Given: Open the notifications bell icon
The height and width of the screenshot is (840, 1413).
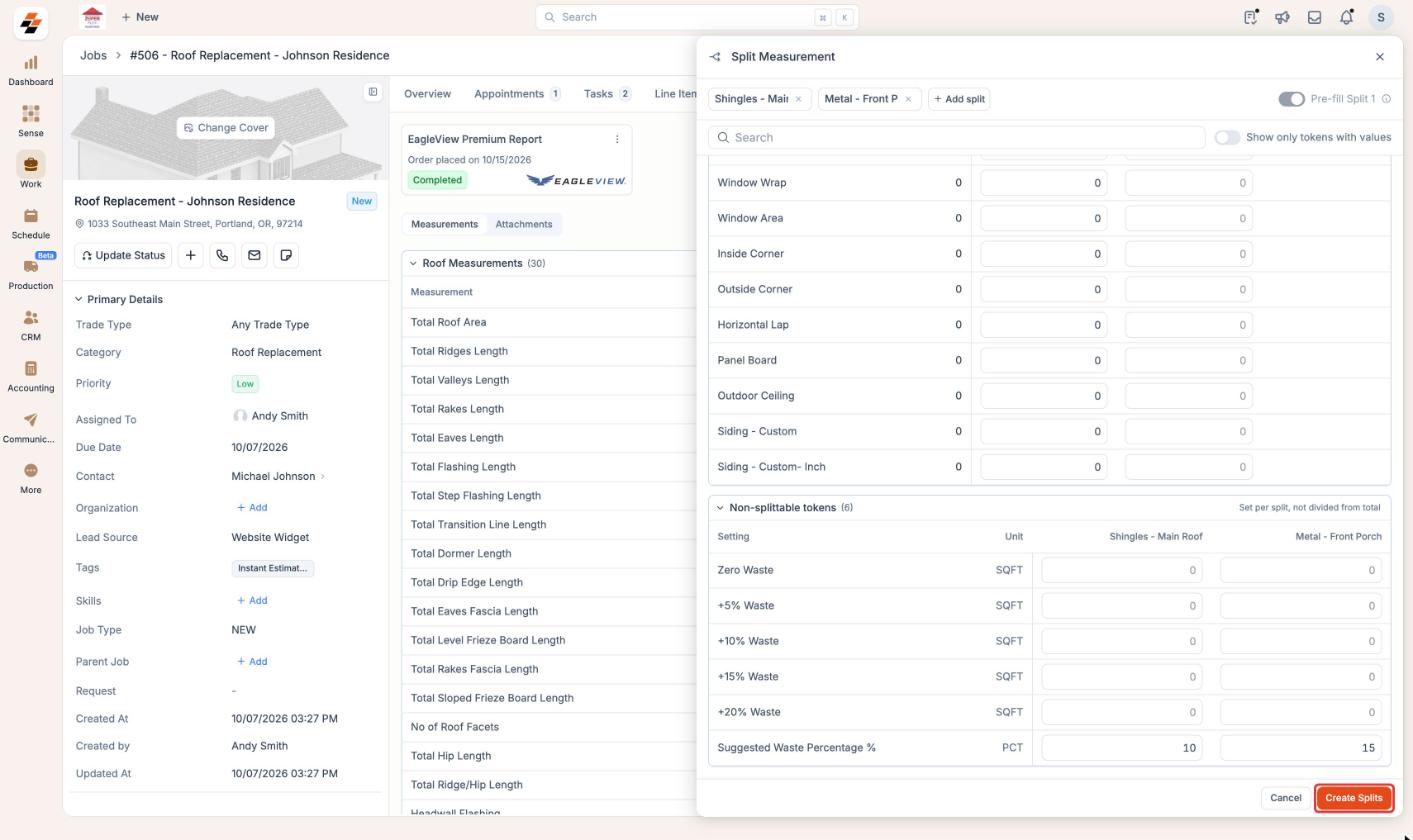Looking at the screenshot, I should pos(1346,17).
